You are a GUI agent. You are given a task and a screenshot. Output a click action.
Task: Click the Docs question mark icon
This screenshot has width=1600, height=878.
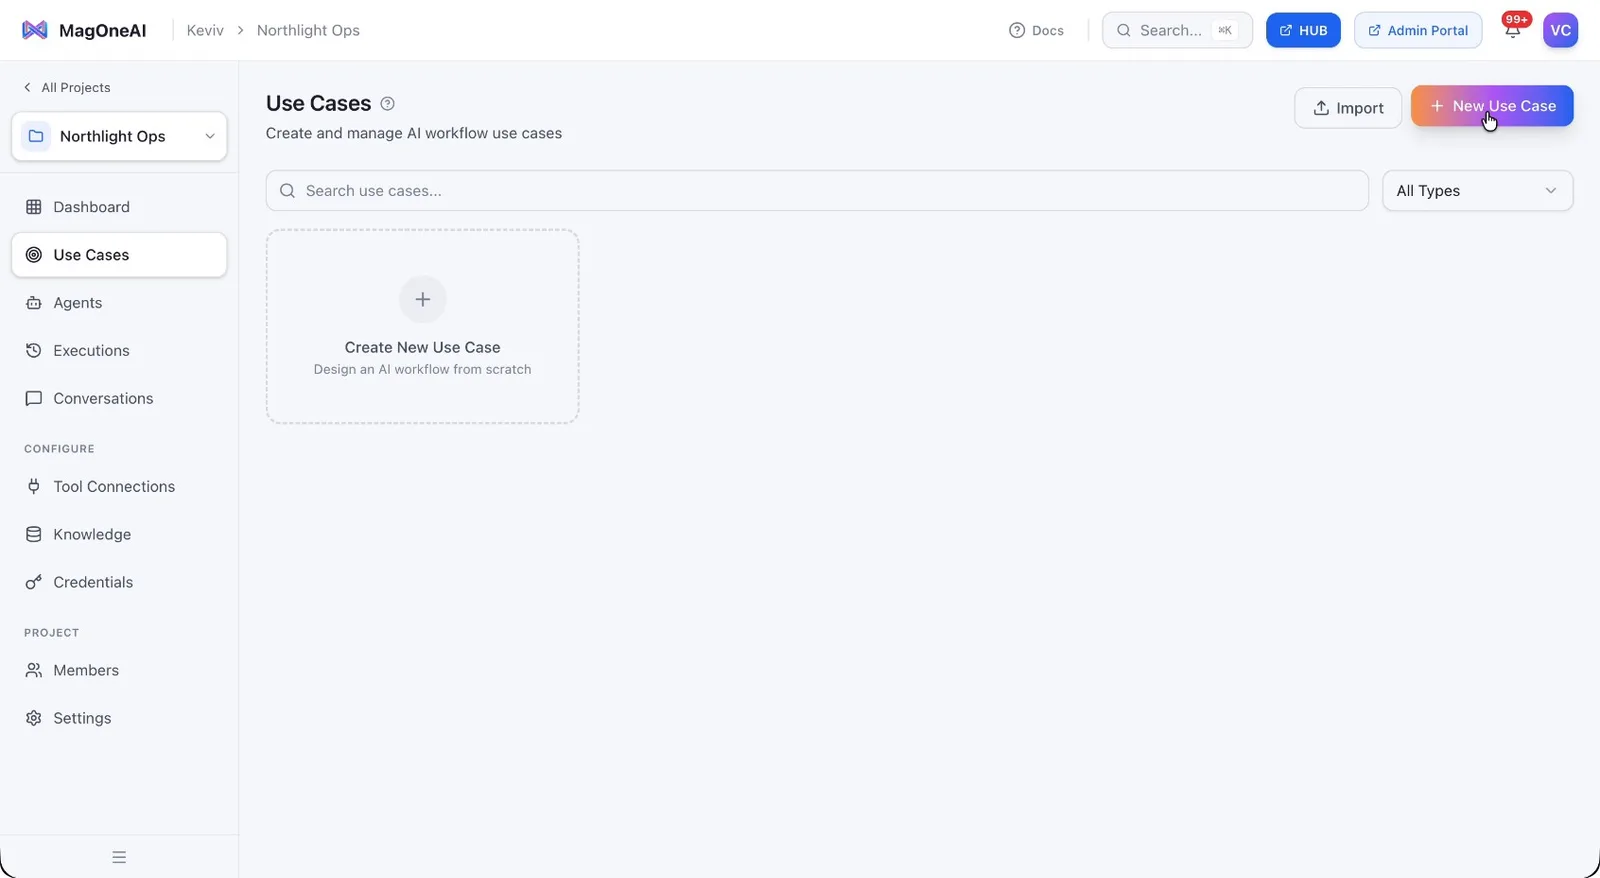1017,30
